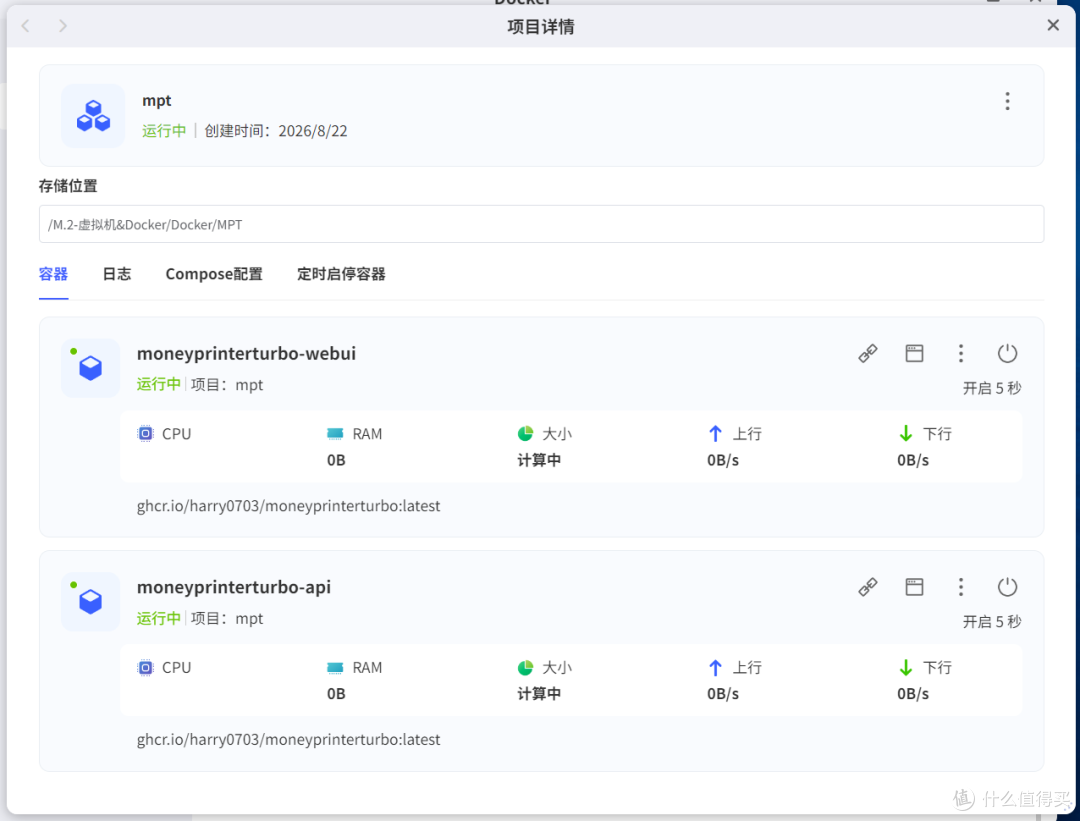1080x821 pixels.
Task: Open the Compose配置 tab
Action: [x=214, y=274]
